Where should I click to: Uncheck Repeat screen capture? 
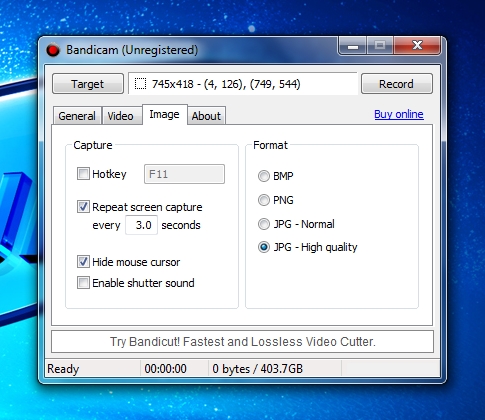83,207
